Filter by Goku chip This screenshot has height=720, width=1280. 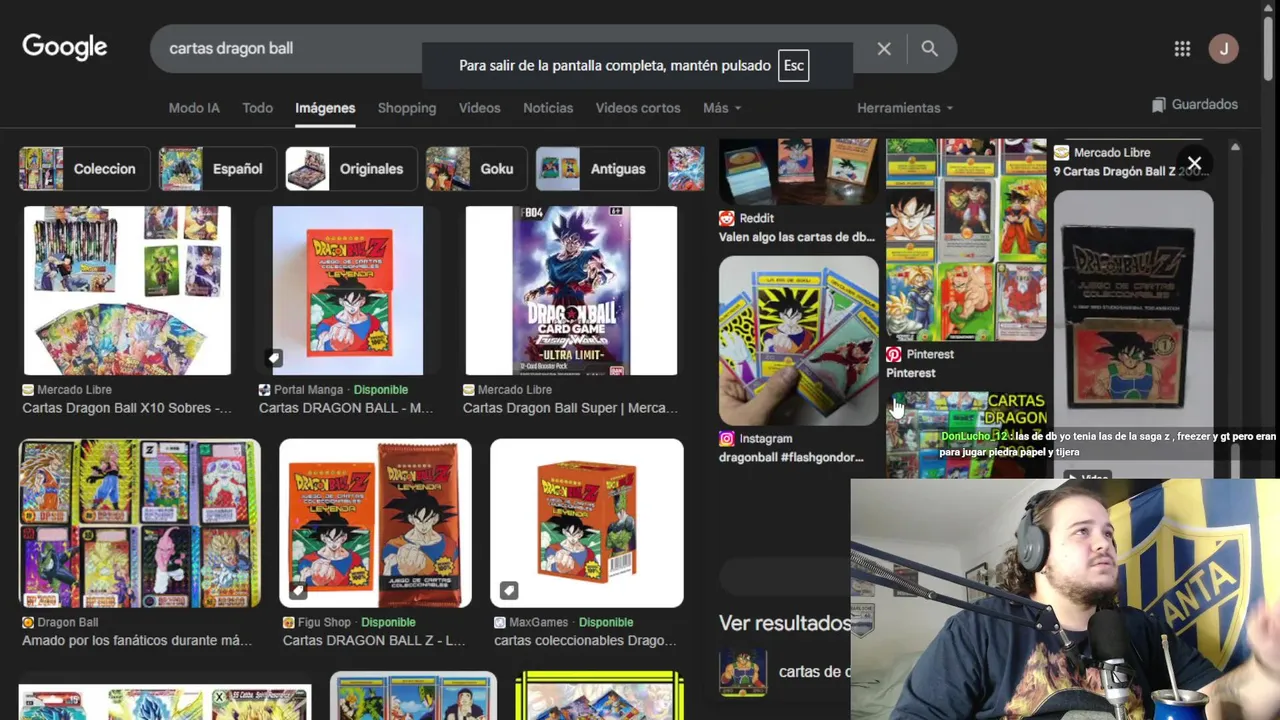(x=477, y=169)
